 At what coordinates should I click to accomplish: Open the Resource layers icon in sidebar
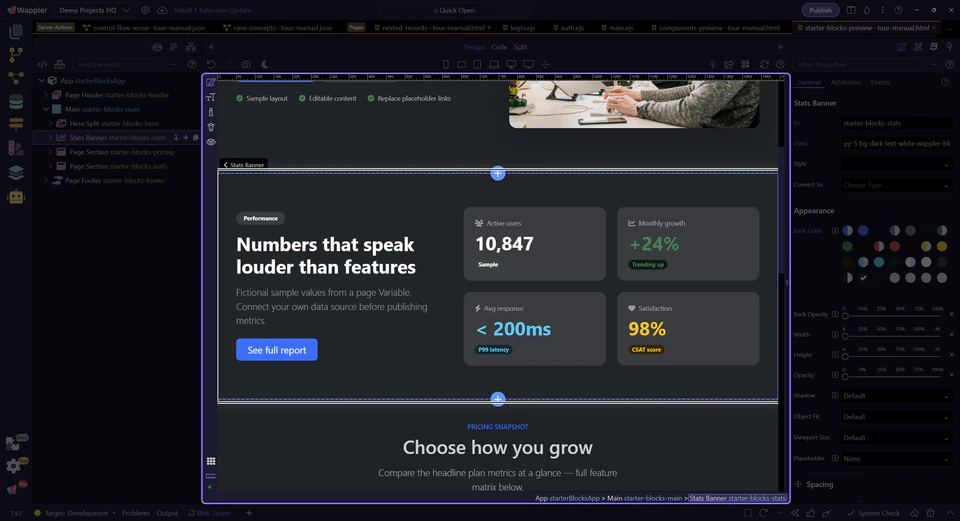coord(16,173)
